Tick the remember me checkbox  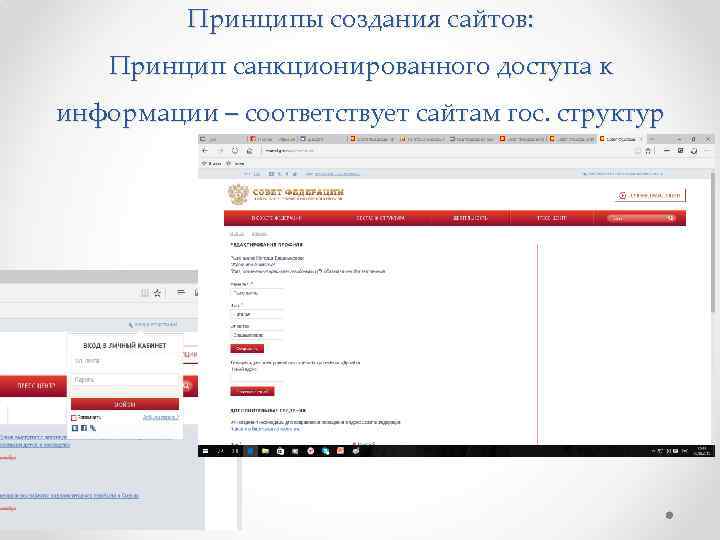pyautogui.click(x=74, y=417)
